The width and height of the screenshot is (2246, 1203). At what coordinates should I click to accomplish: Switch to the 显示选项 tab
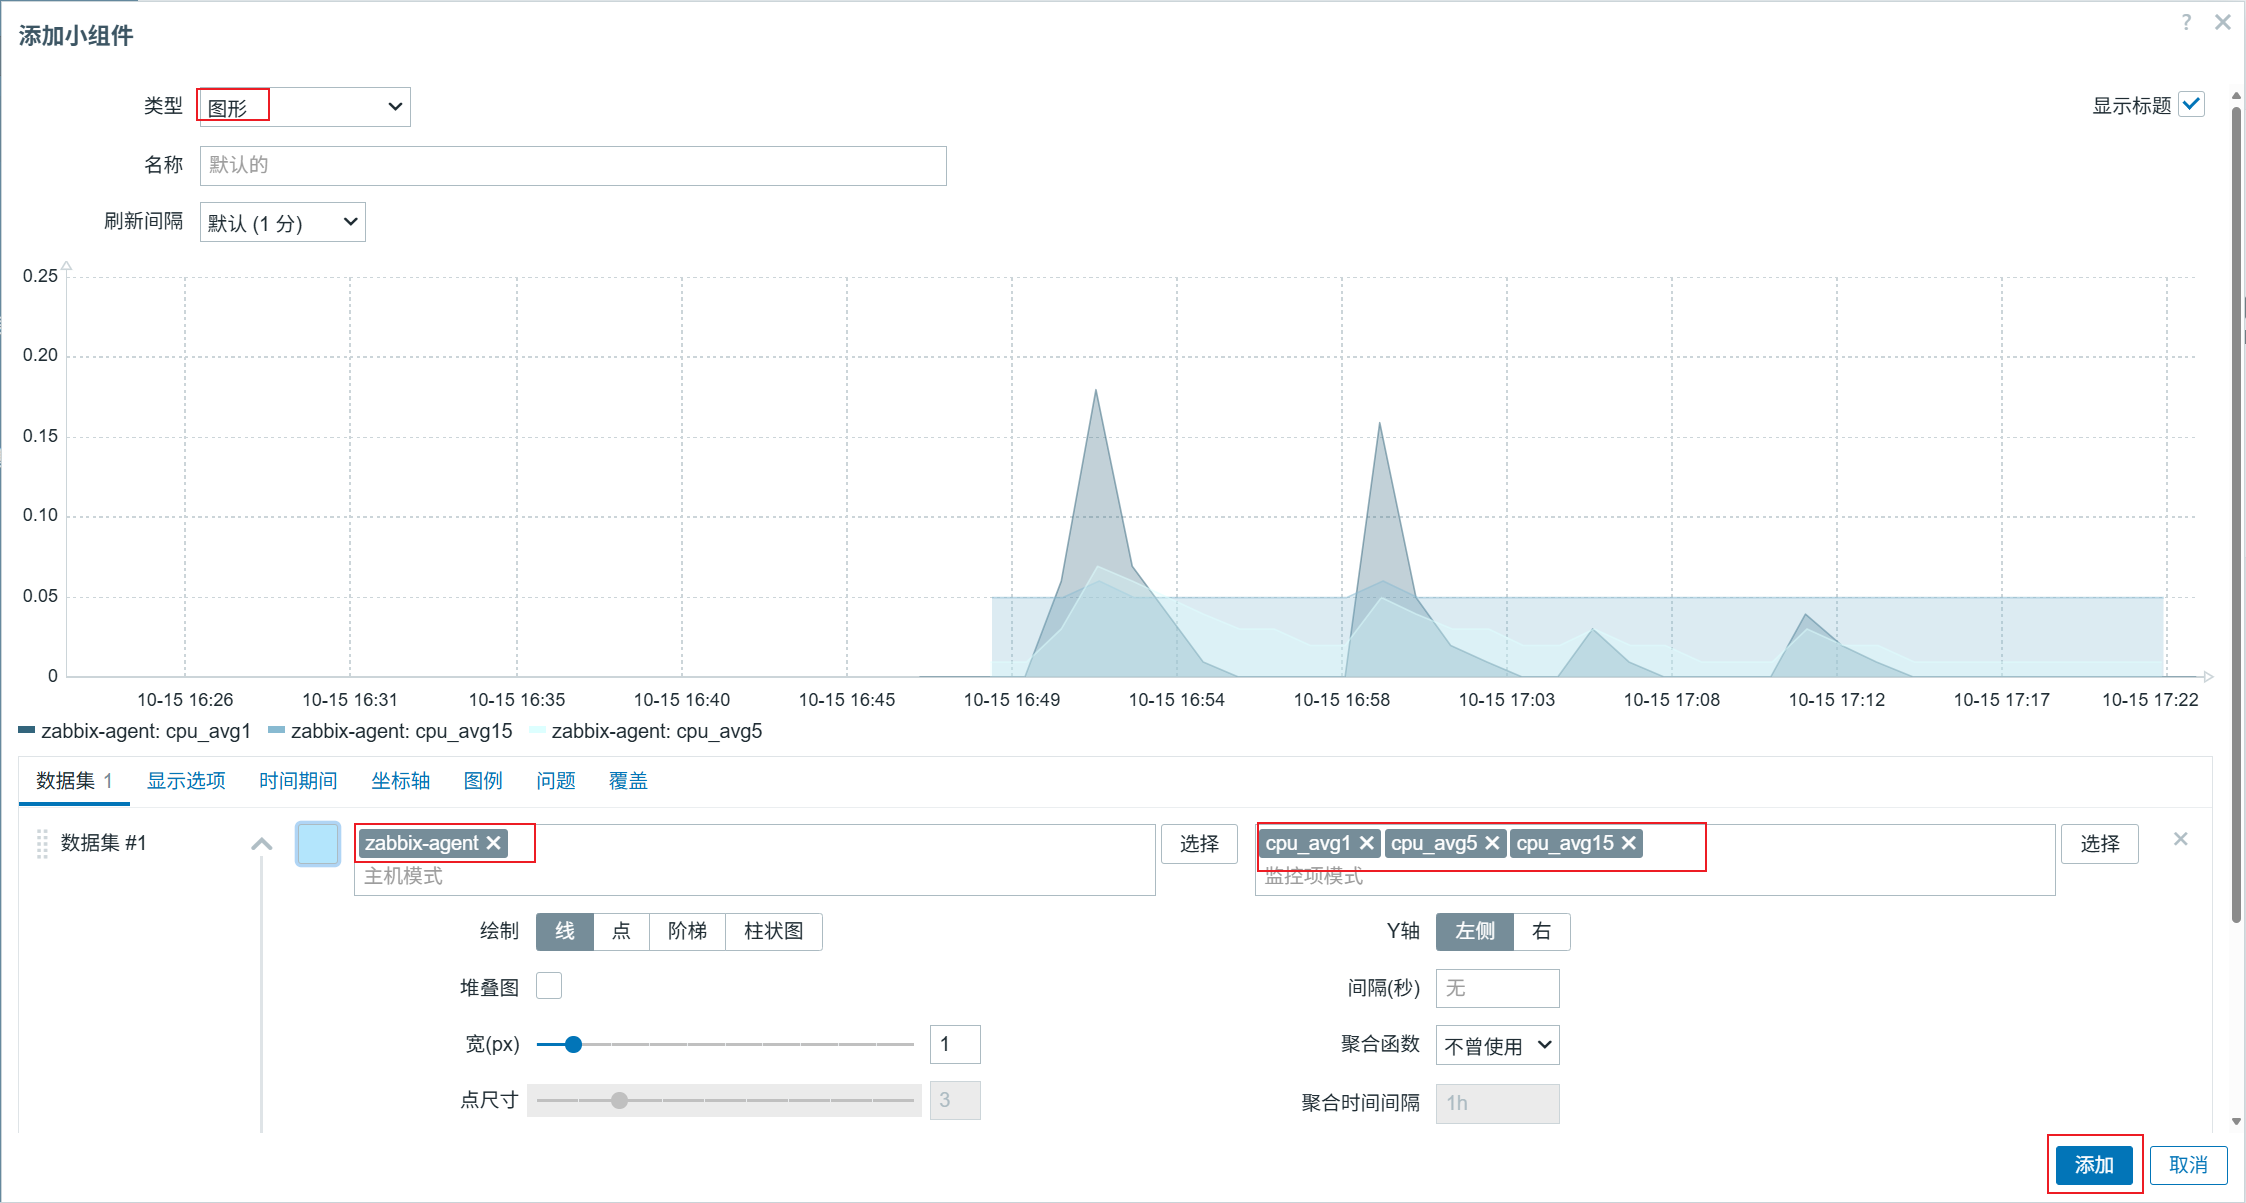click(186, 780)
